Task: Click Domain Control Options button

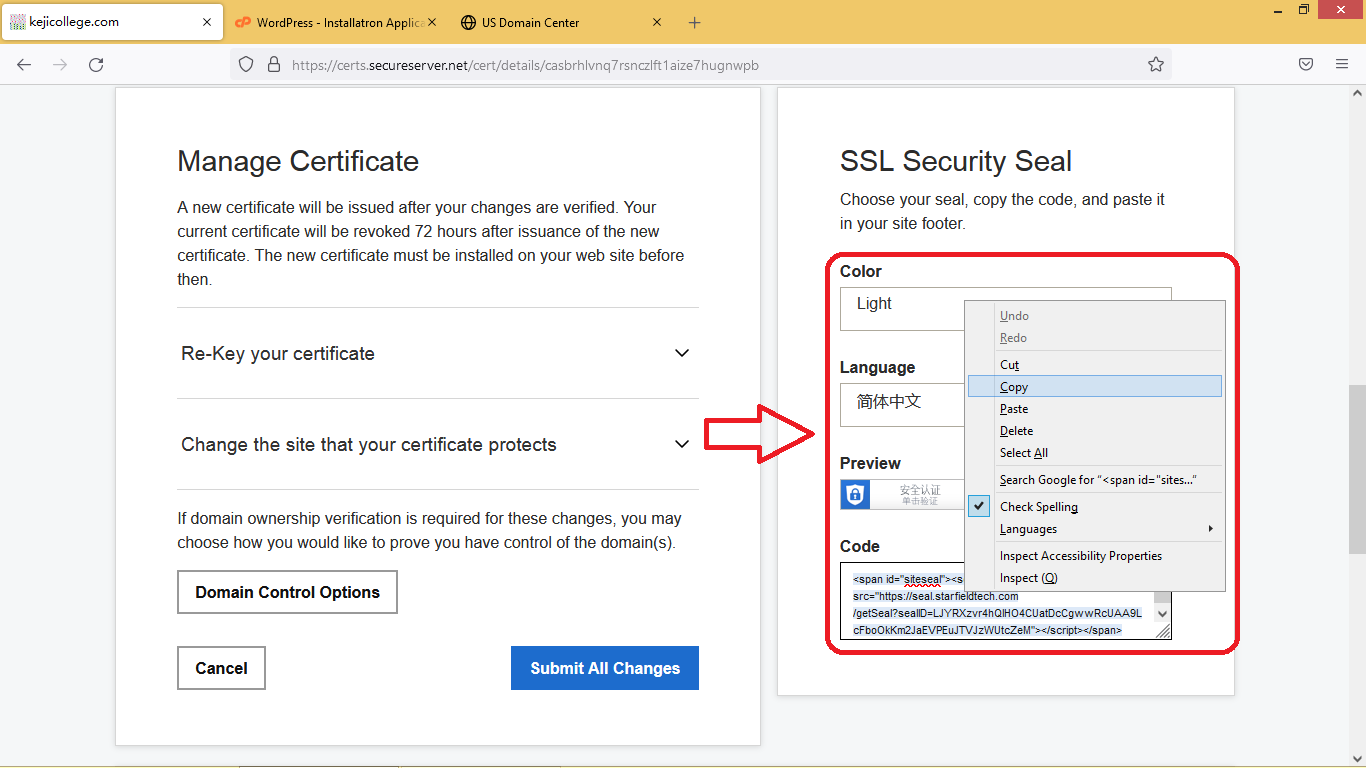Action: 287,592
